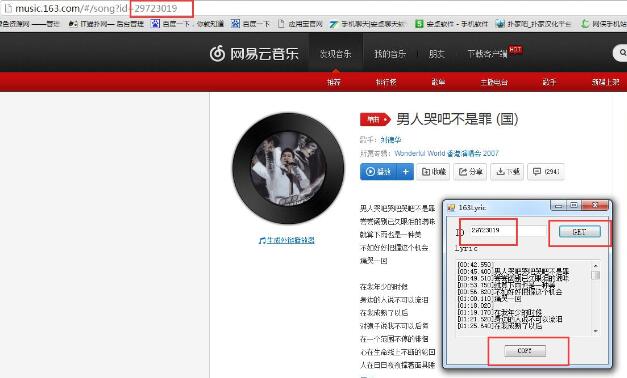Click the browser address bar URL
Viewport: 627px width, 378px height.
click(96, 8)
